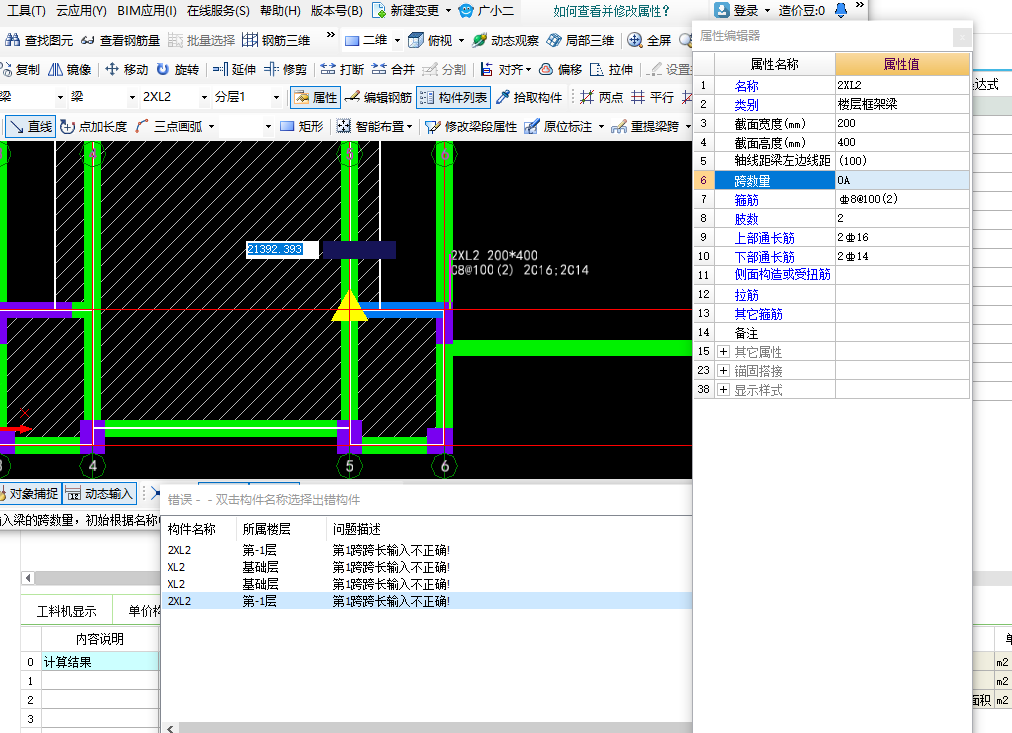Screen dimensions: 1012x733
Task: Open the 在线服务(S) menu
Action: click(x=218, y=10)
